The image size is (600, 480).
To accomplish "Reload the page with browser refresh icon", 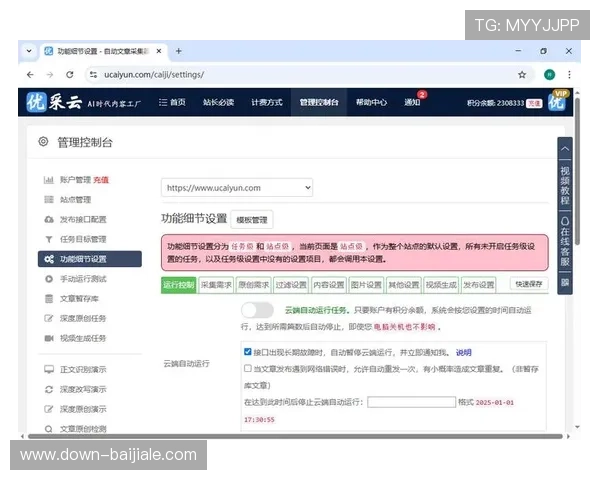I will pos(70,75).
